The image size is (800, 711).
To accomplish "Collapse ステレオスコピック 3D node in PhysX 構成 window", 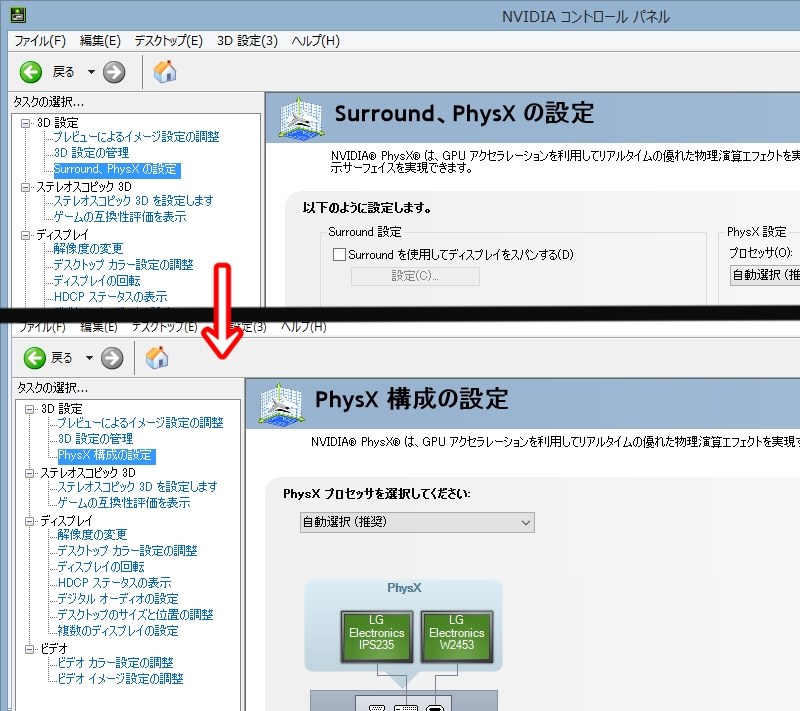I will 30,473.
